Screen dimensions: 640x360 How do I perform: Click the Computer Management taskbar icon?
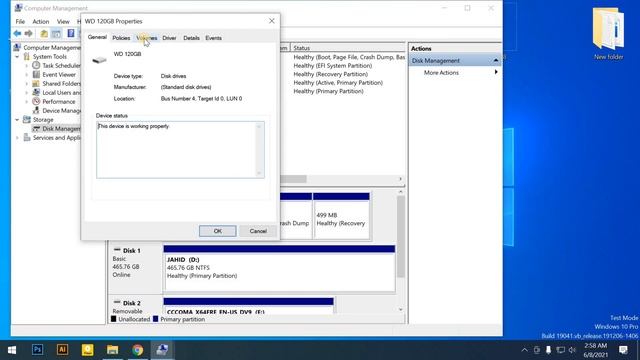pyautogui.click(x=162, y=350)
